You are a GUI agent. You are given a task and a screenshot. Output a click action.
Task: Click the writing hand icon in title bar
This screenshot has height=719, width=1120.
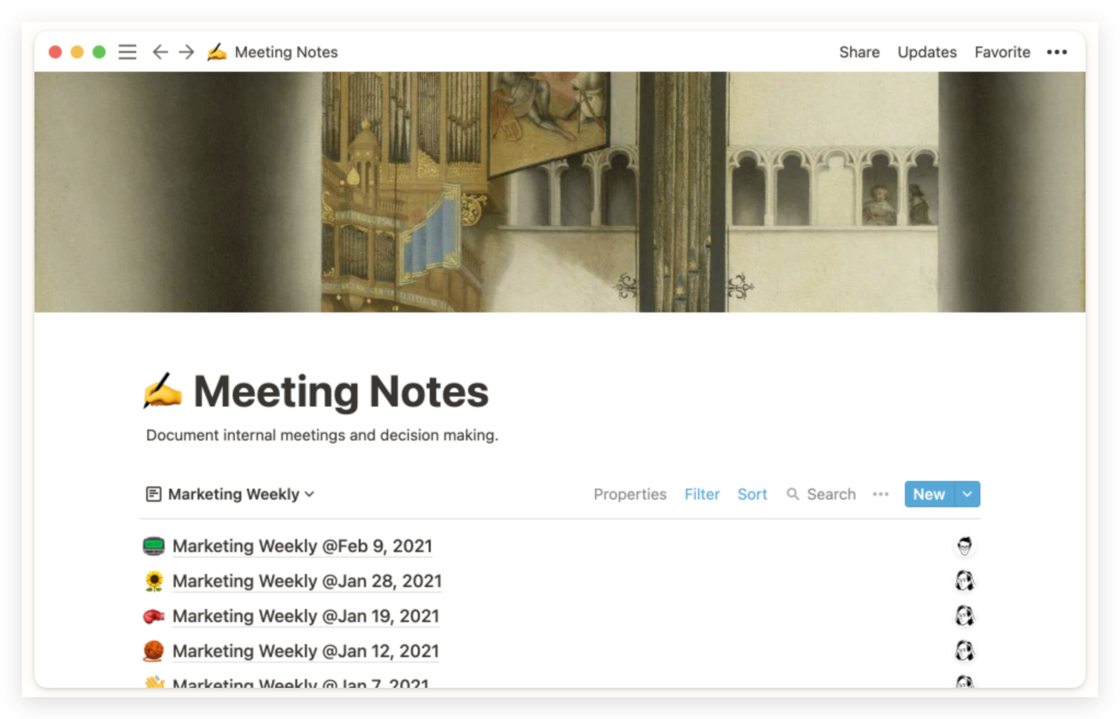tap(216, 51)
